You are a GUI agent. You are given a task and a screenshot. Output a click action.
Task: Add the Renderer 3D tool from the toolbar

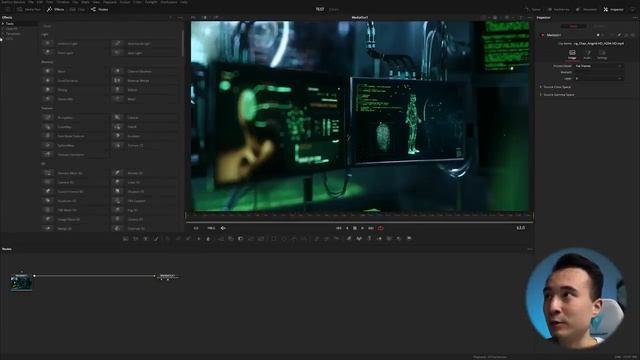pos(409,238)
